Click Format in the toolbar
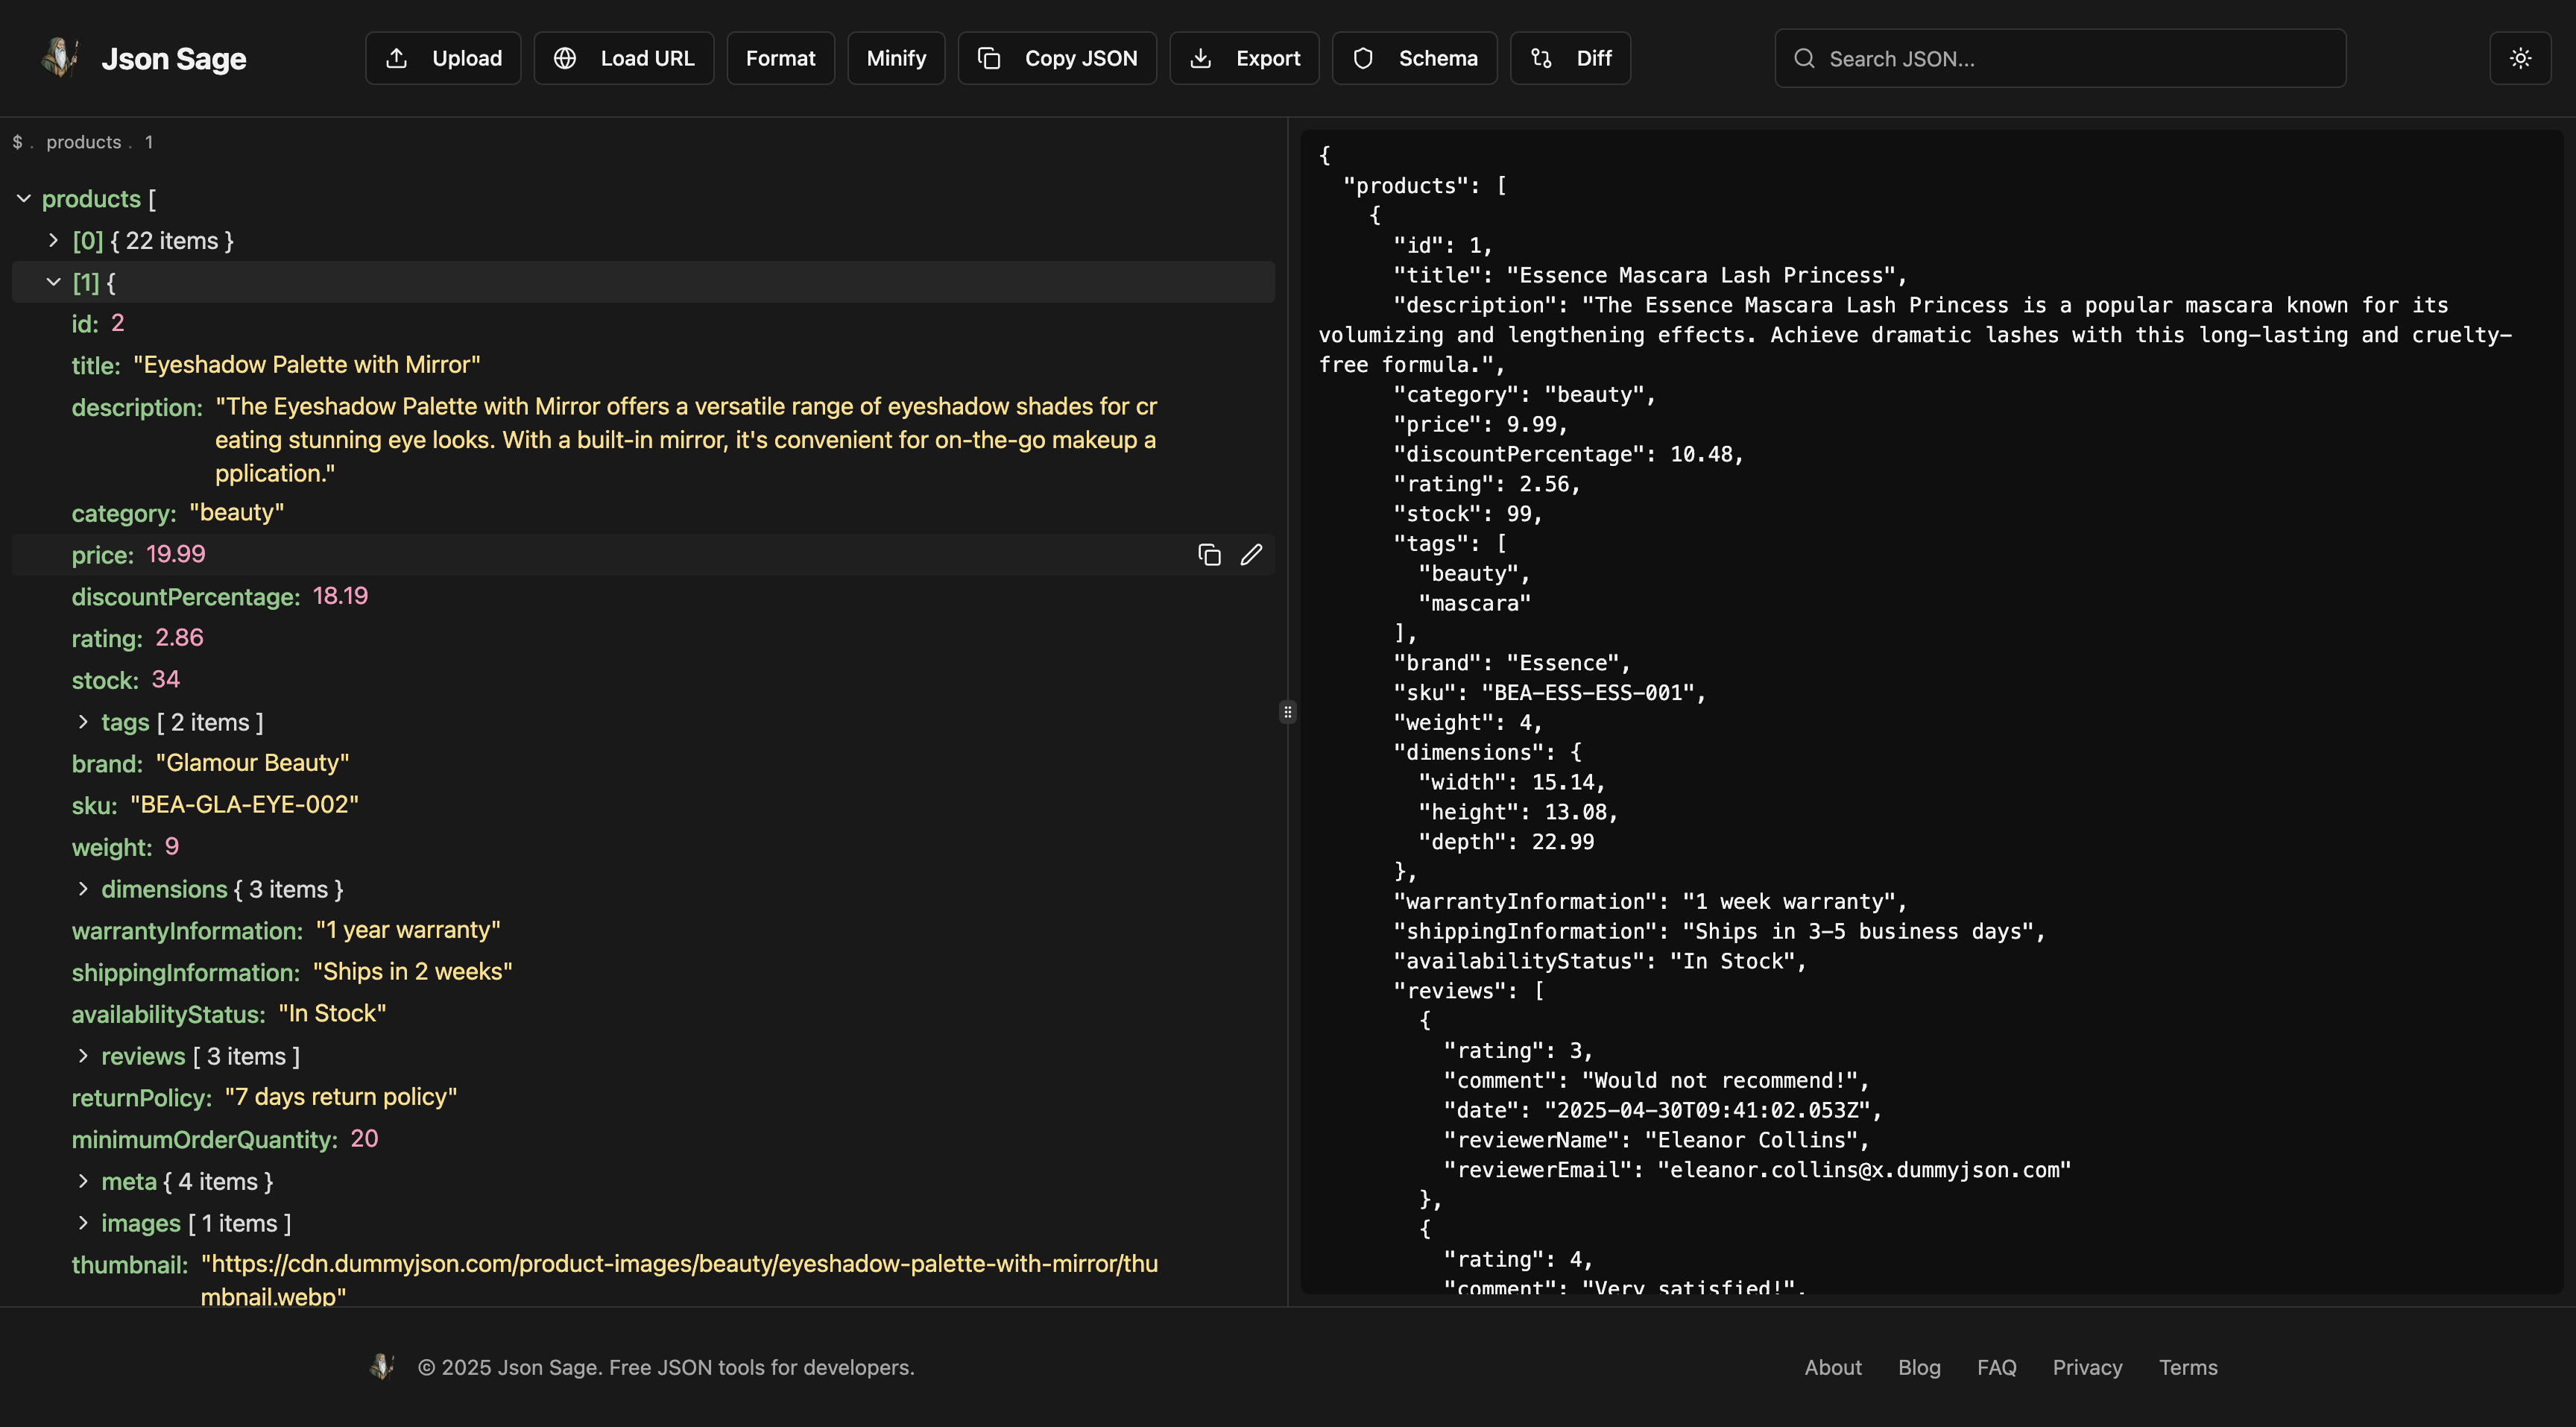This screenshot has width=2576, height=1427. click(780, 58)
